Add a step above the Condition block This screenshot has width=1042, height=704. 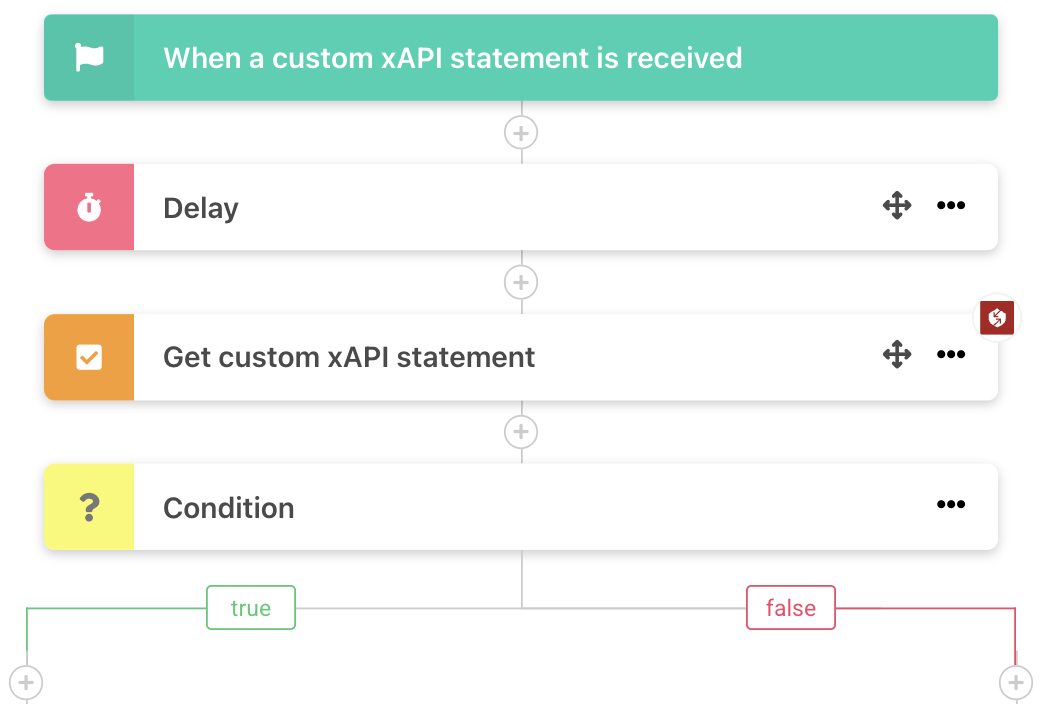[520, 432]
